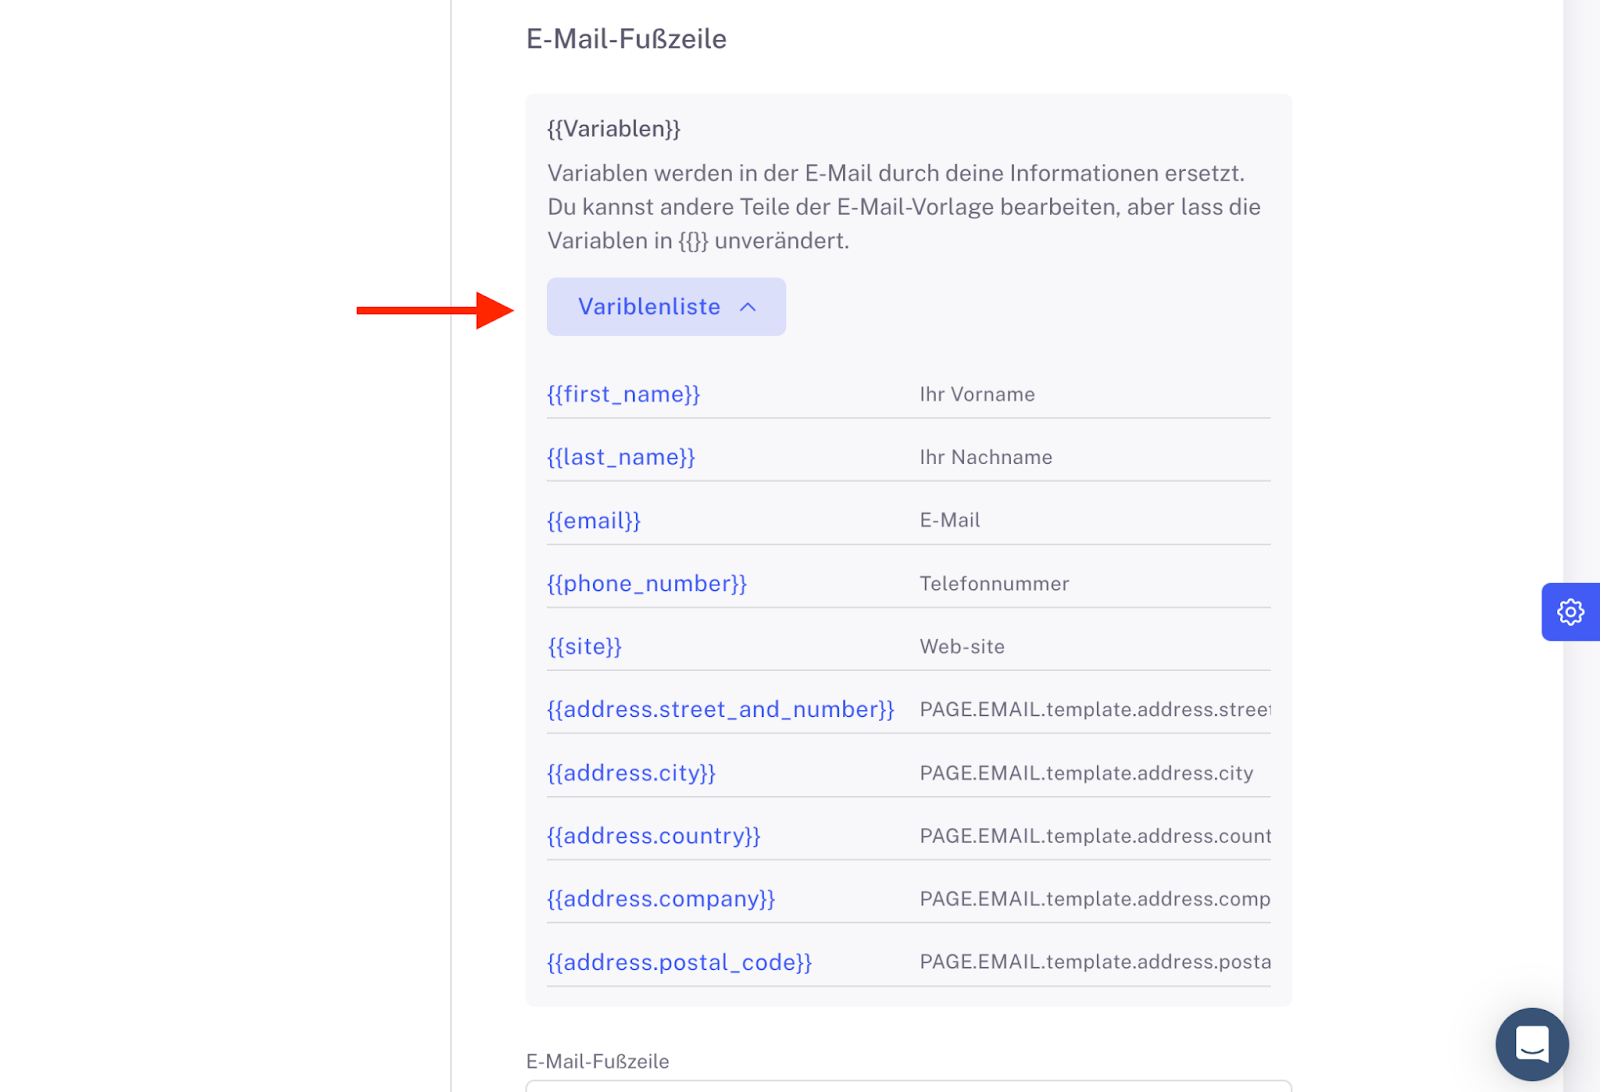Click the {{address.street_and_number}} variable

click(x=720, y=709)
